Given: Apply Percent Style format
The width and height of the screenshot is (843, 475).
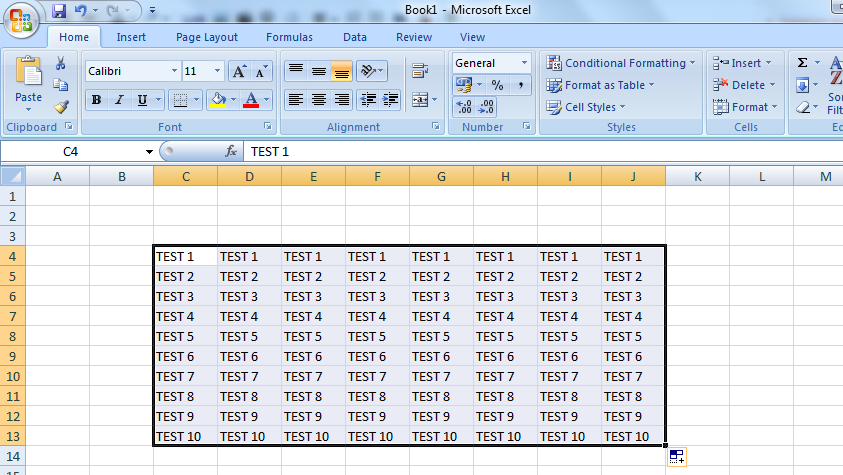Looking at the screenshot, I should 497,85.
